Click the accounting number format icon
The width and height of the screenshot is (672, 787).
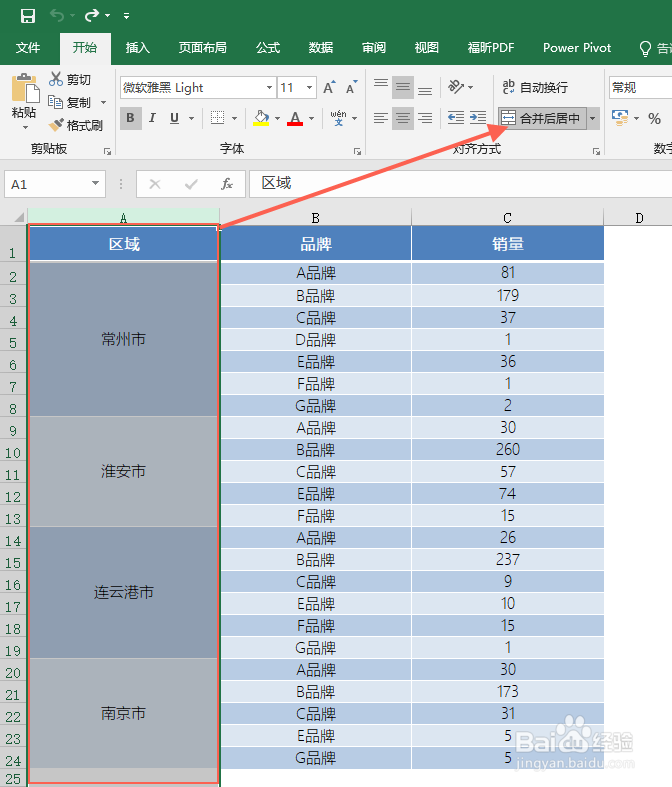(620, 118)
